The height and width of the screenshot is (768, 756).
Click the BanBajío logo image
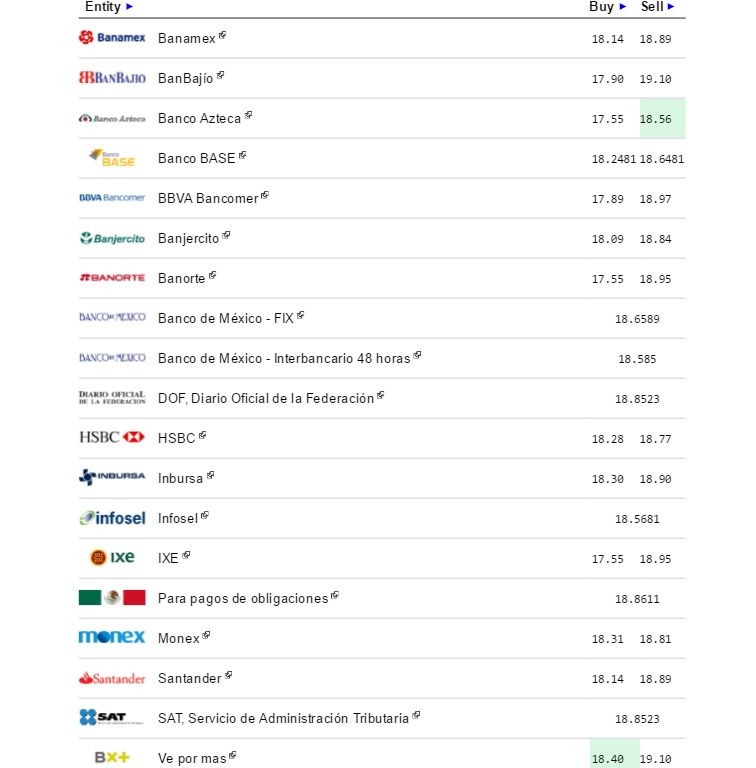click(112, 78)
